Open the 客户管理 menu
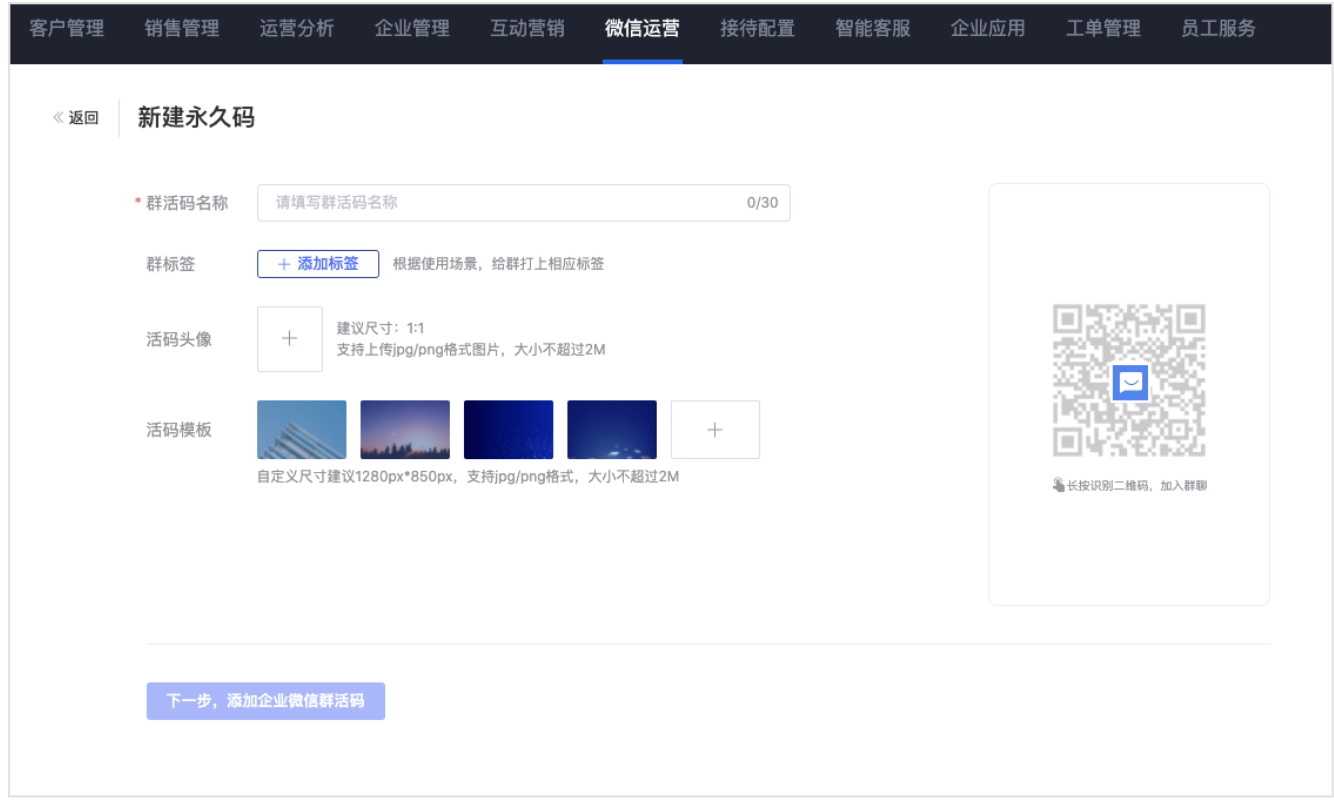Image resolution: width=1334 pixels, height=806 pixels. tap(66, 29)
